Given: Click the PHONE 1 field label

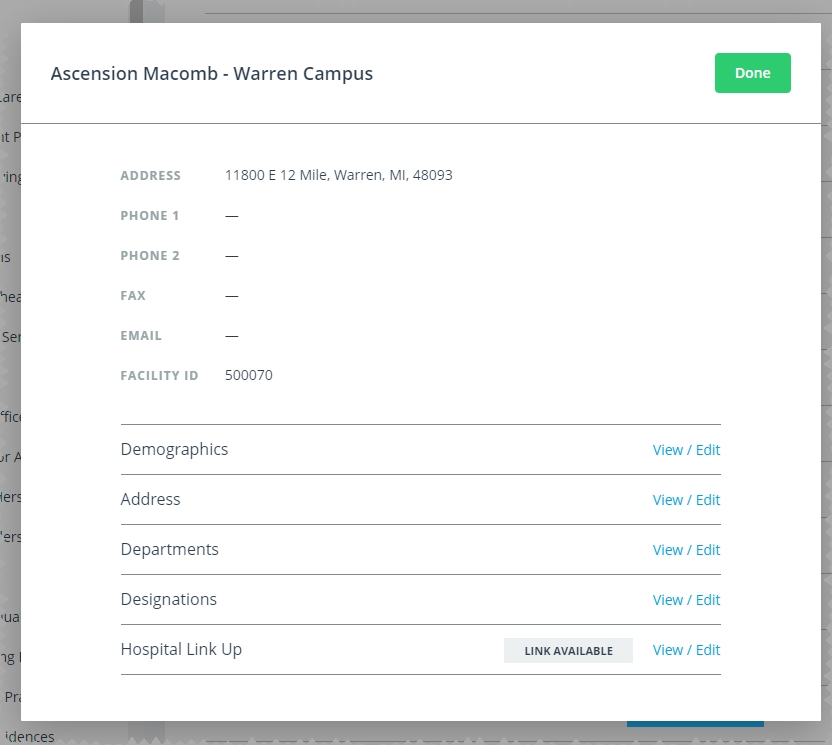Looking at the screenshot, I should (x=150, y=215).
